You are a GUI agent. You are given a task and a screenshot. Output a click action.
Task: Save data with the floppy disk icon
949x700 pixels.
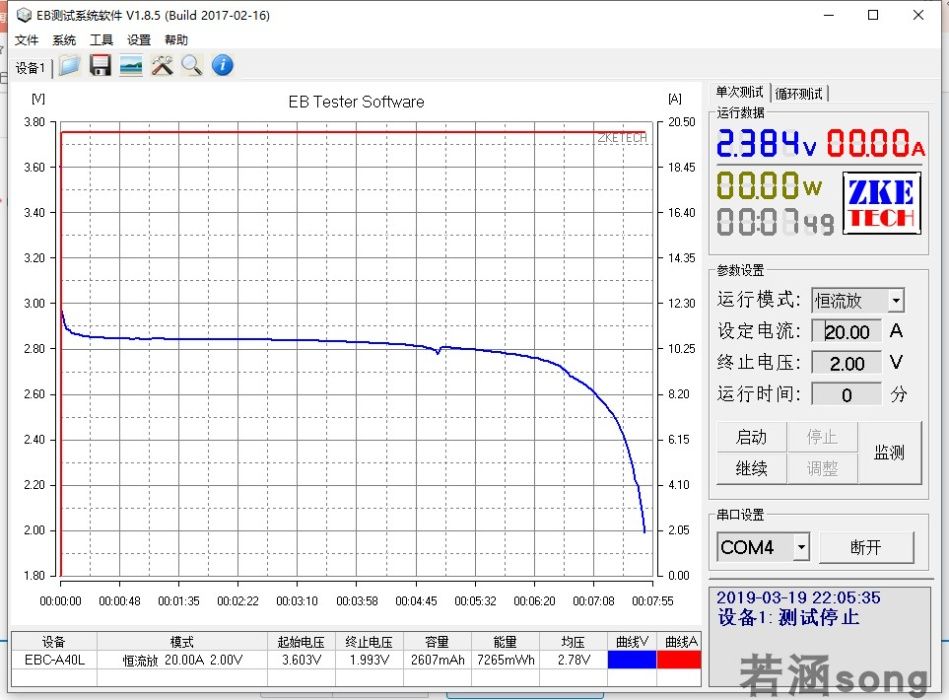pos(100,65)
